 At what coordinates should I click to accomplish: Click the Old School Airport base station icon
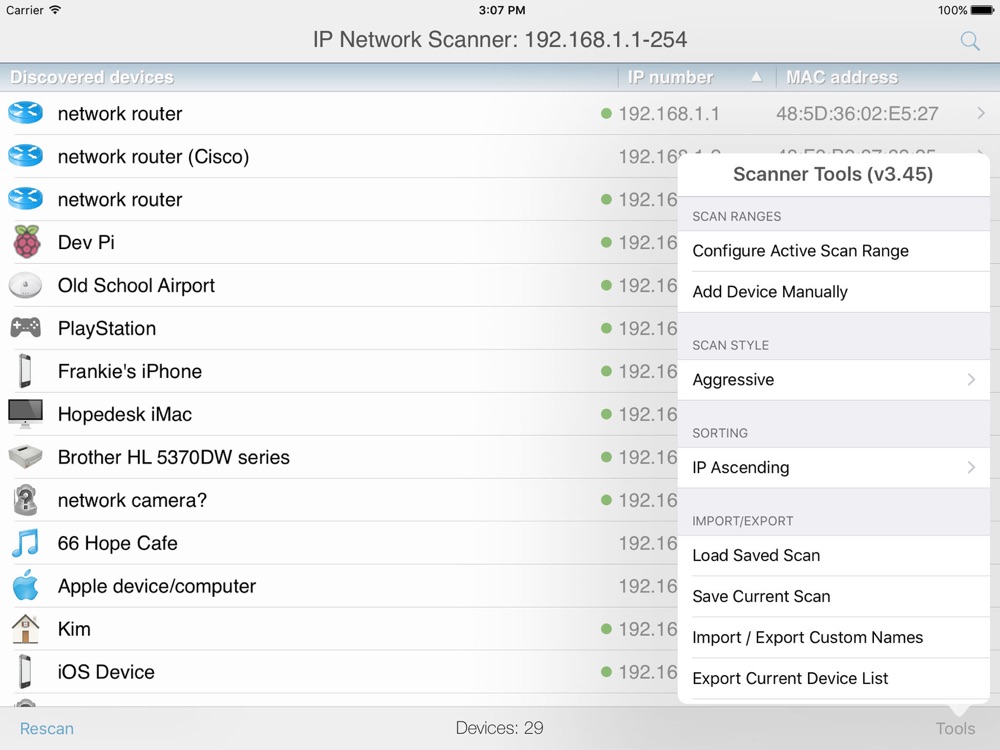[26, 285]
